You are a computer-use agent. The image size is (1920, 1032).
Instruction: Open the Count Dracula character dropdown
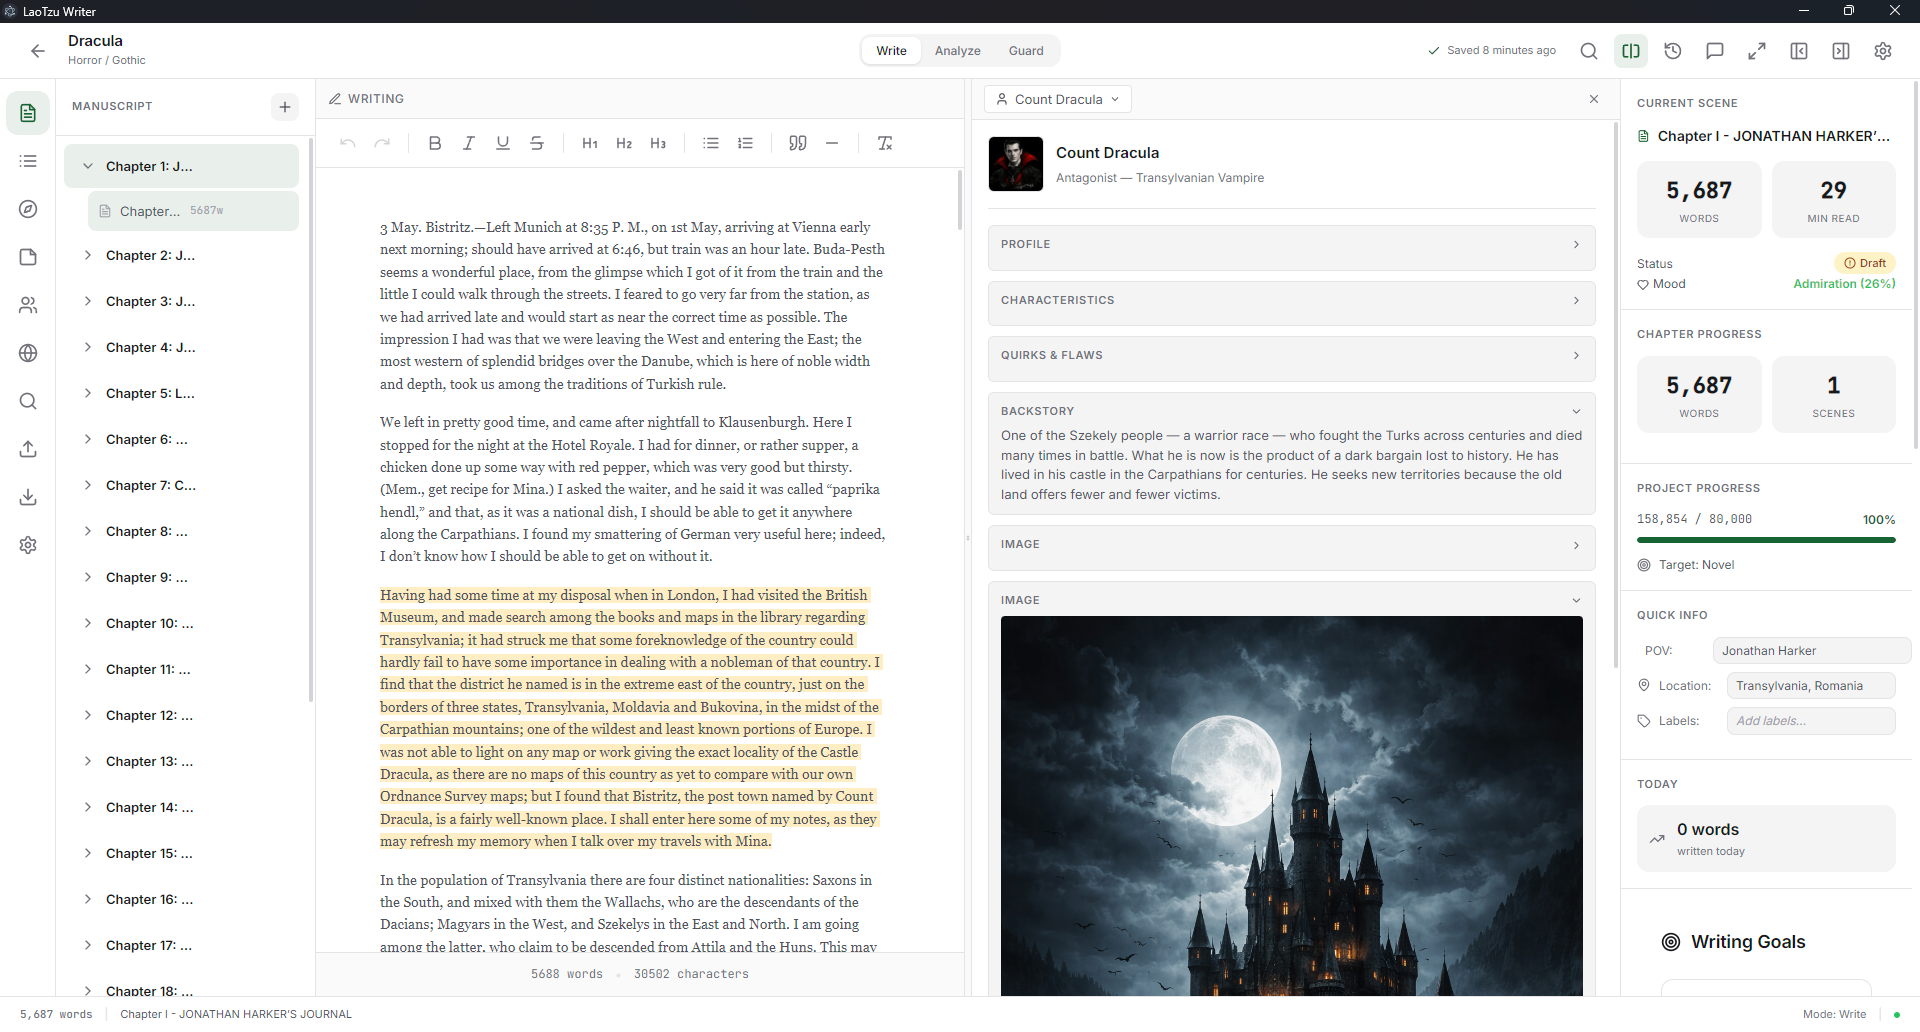coord(1058,99)
